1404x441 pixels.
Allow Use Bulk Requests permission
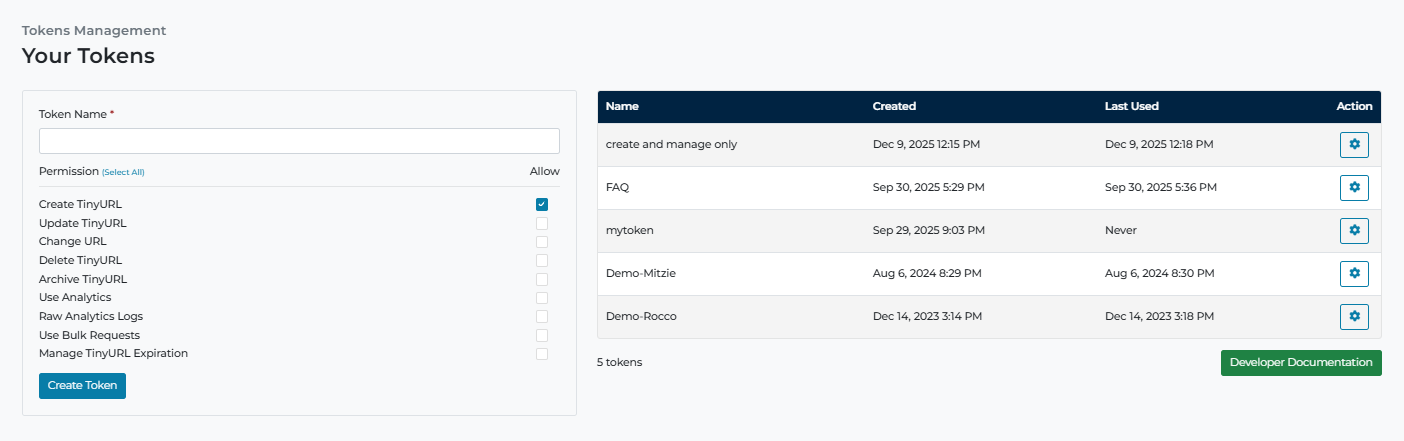tap(542, 335)
